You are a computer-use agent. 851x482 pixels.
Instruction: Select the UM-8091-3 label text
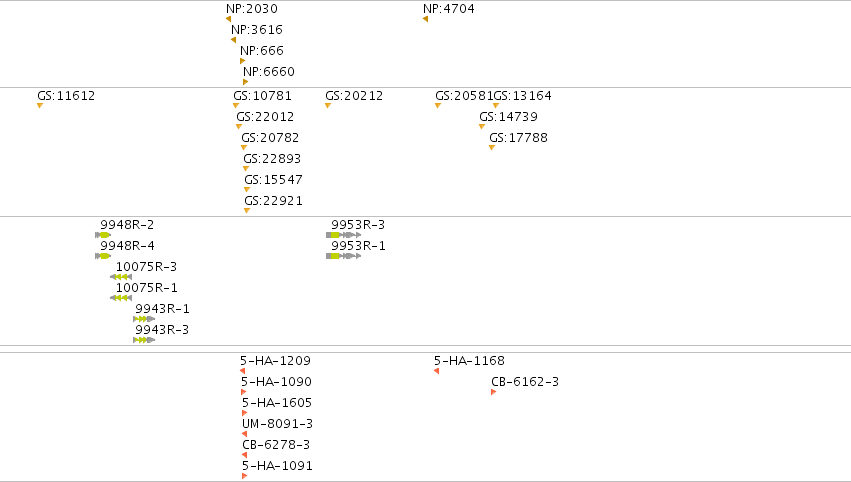(x=277, y=424)
